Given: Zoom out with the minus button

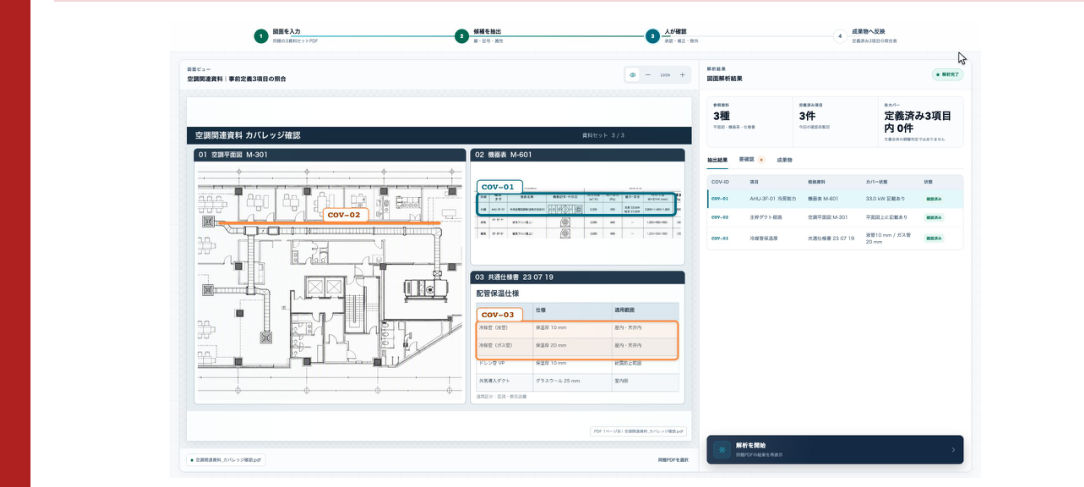Looking at the screenshot, I should [x=648, y=75].
